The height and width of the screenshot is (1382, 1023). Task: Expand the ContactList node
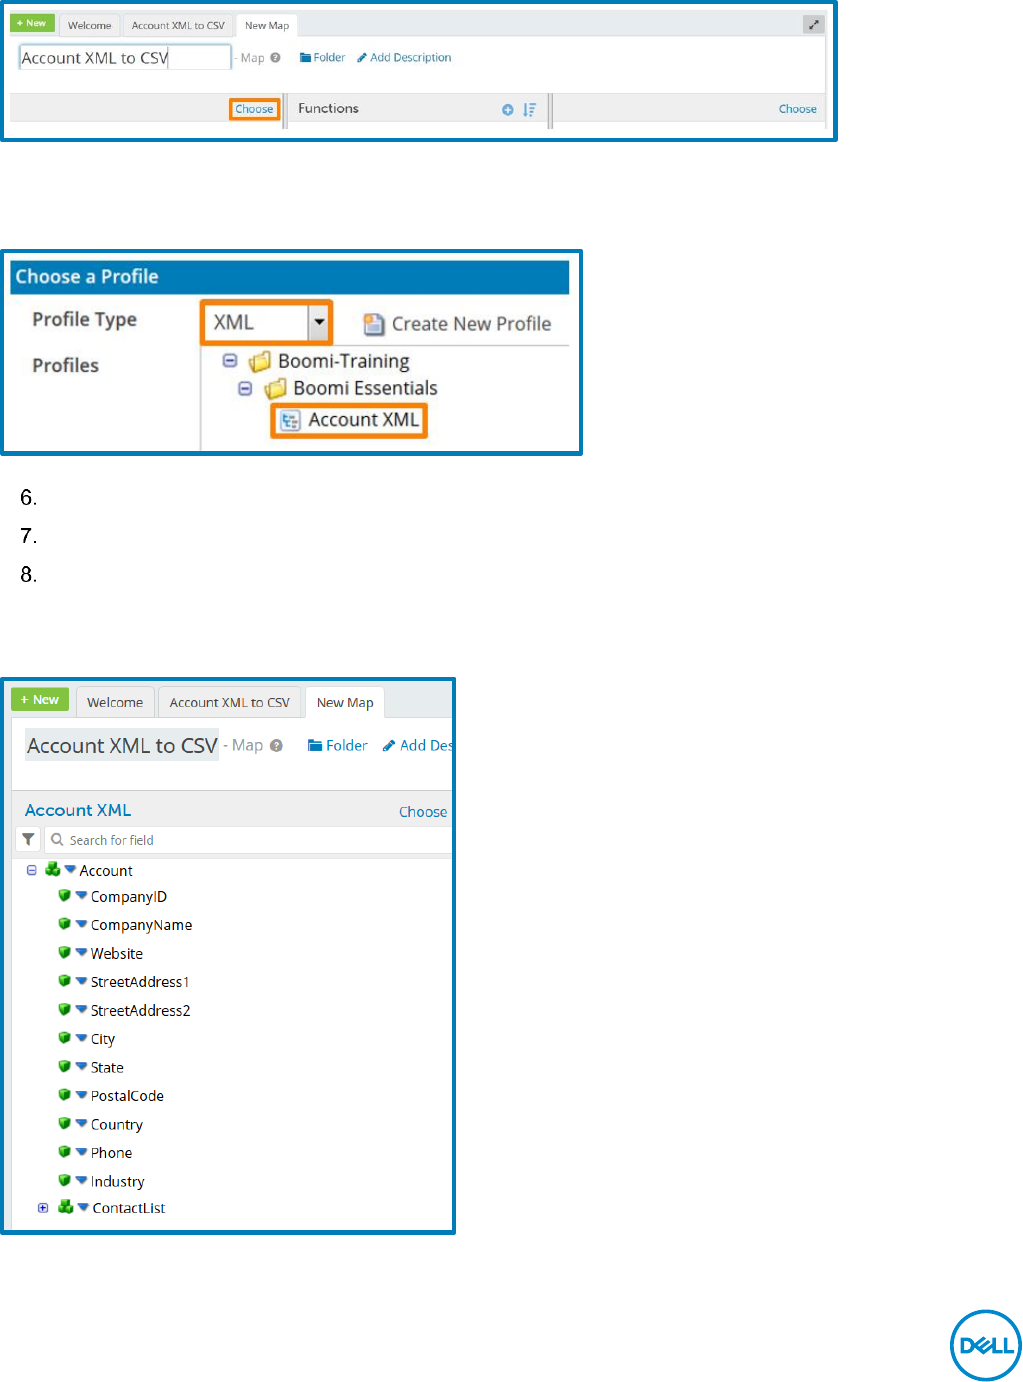click(x=43, y=1208)
